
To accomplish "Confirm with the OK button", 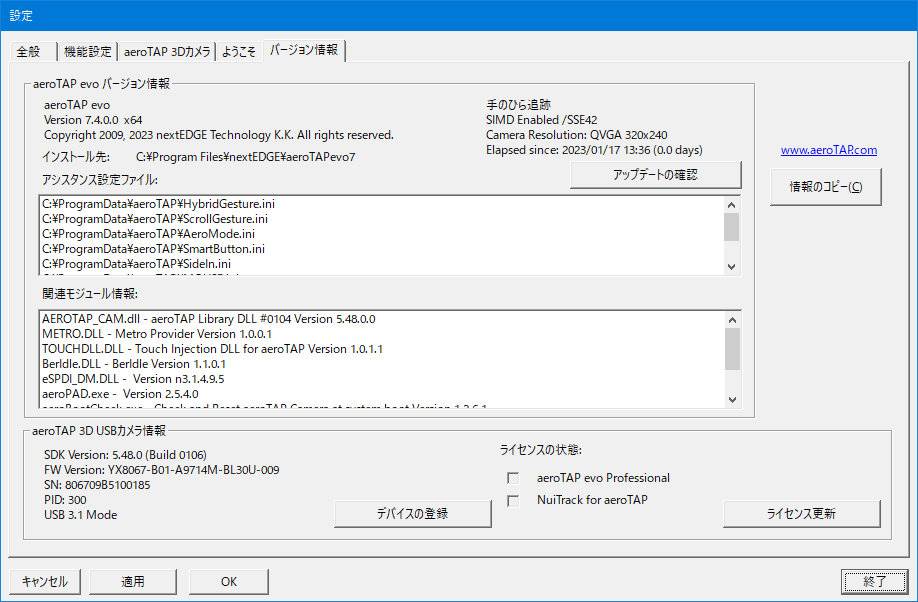I will (229, 582).
